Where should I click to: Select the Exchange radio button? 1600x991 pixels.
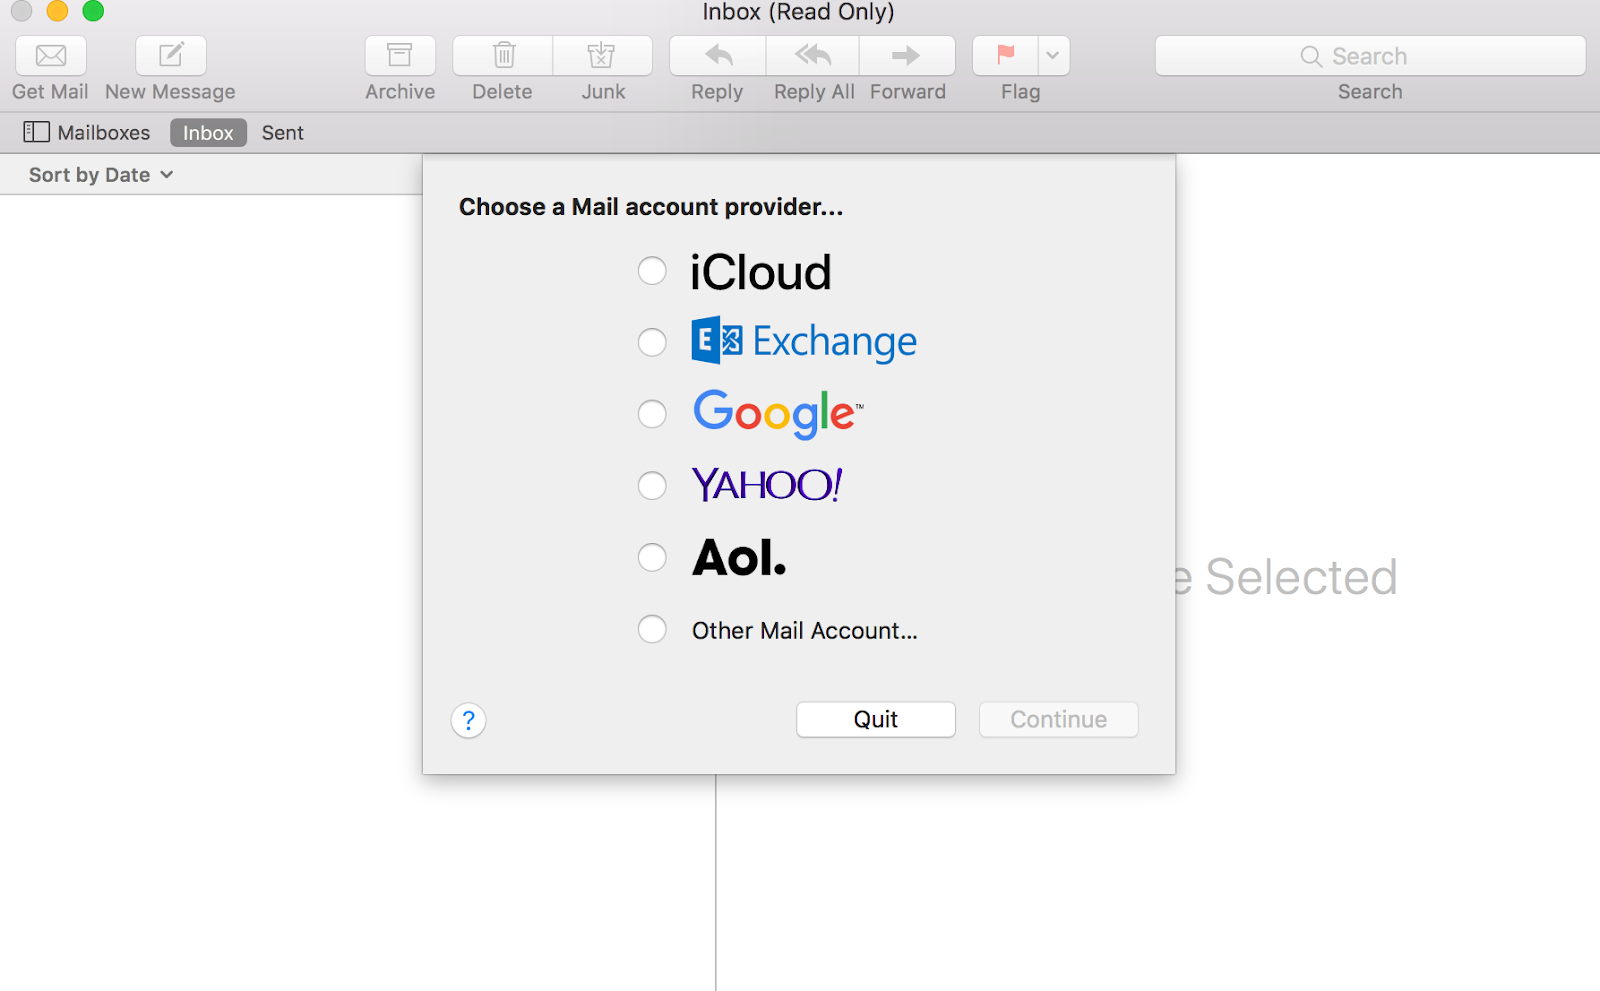652,342
